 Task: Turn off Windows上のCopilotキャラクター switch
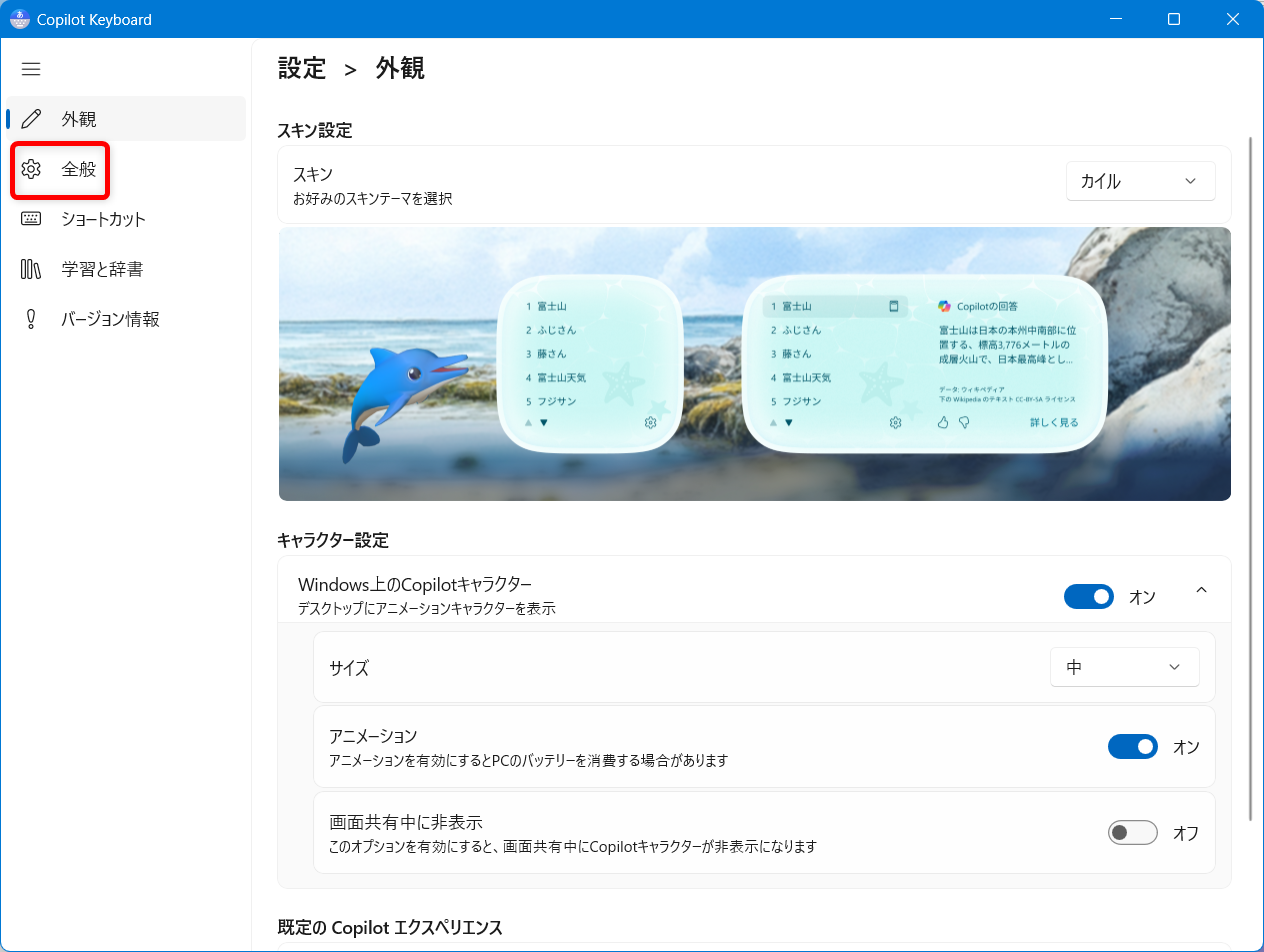1088,597
